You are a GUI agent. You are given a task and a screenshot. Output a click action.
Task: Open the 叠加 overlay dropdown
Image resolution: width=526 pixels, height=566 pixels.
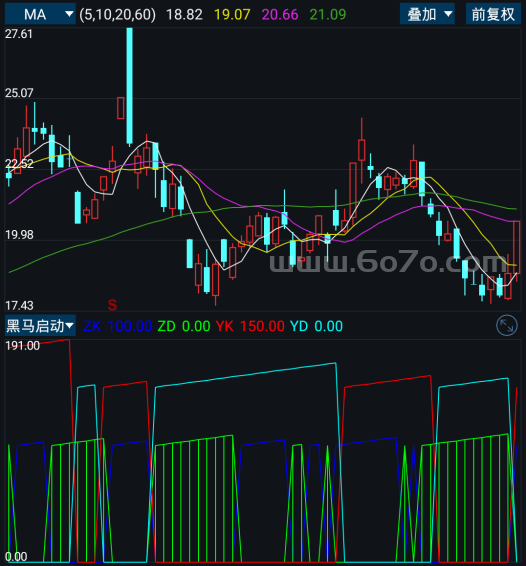coord(427,14)
